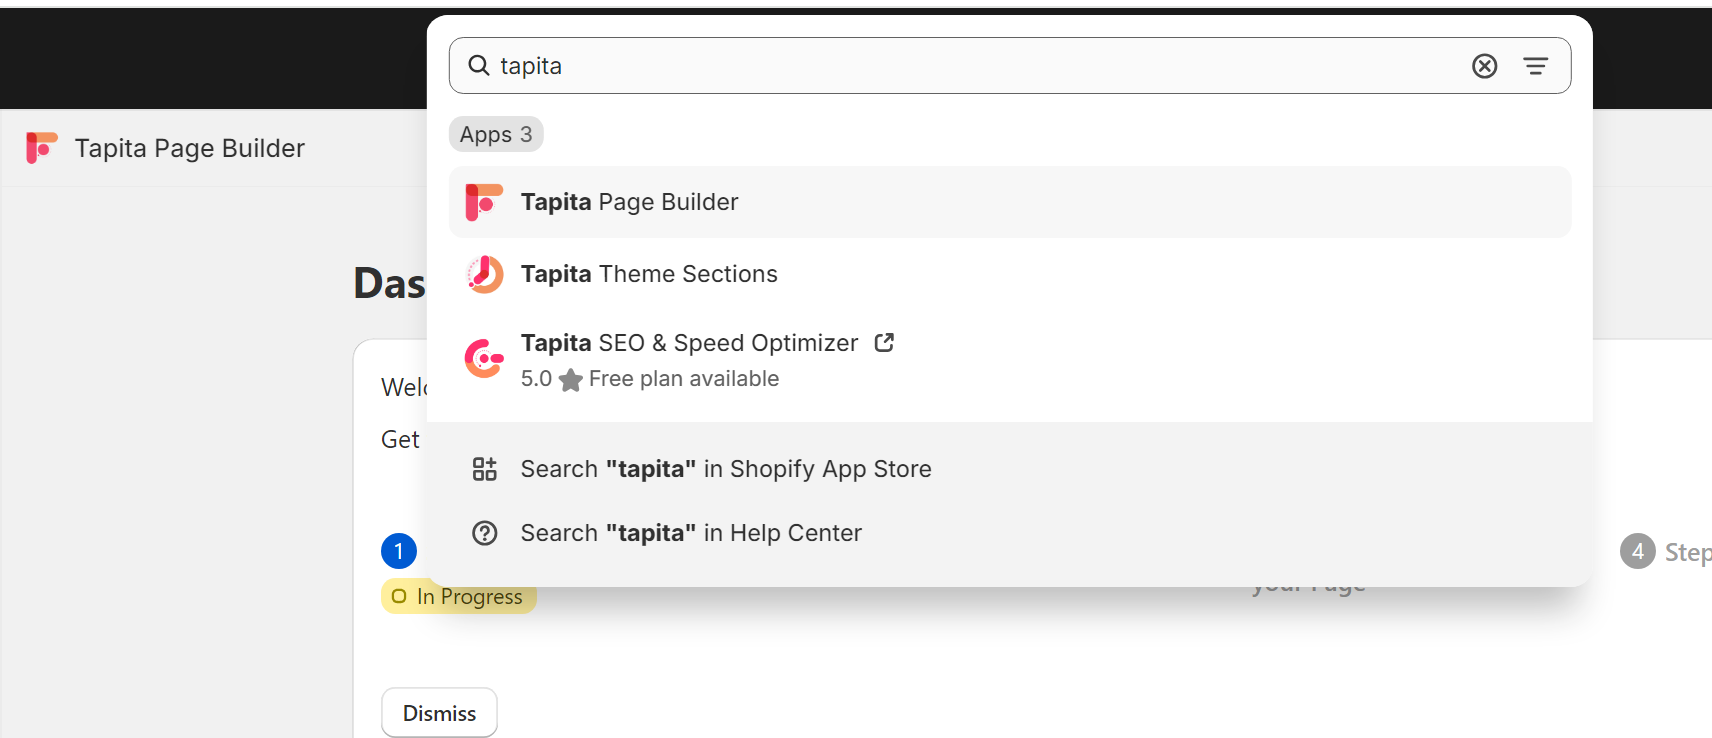Select step 4 progress circle

point(1637,551)
